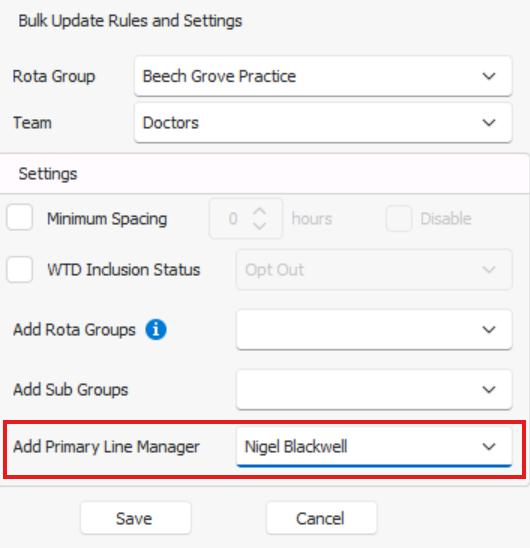Click the Beech Grove Practice text
530x548 pixels.
(219, 76)
